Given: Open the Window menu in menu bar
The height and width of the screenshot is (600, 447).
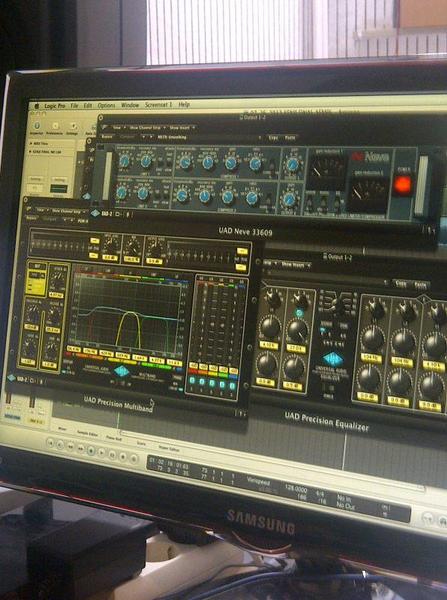Looking at the screenshot, I should coord(130,105).
